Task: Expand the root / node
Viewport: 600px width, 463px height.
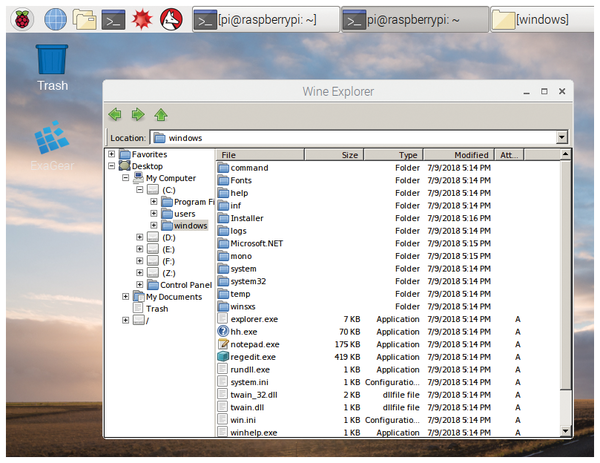Action: (x=126, y=320)
